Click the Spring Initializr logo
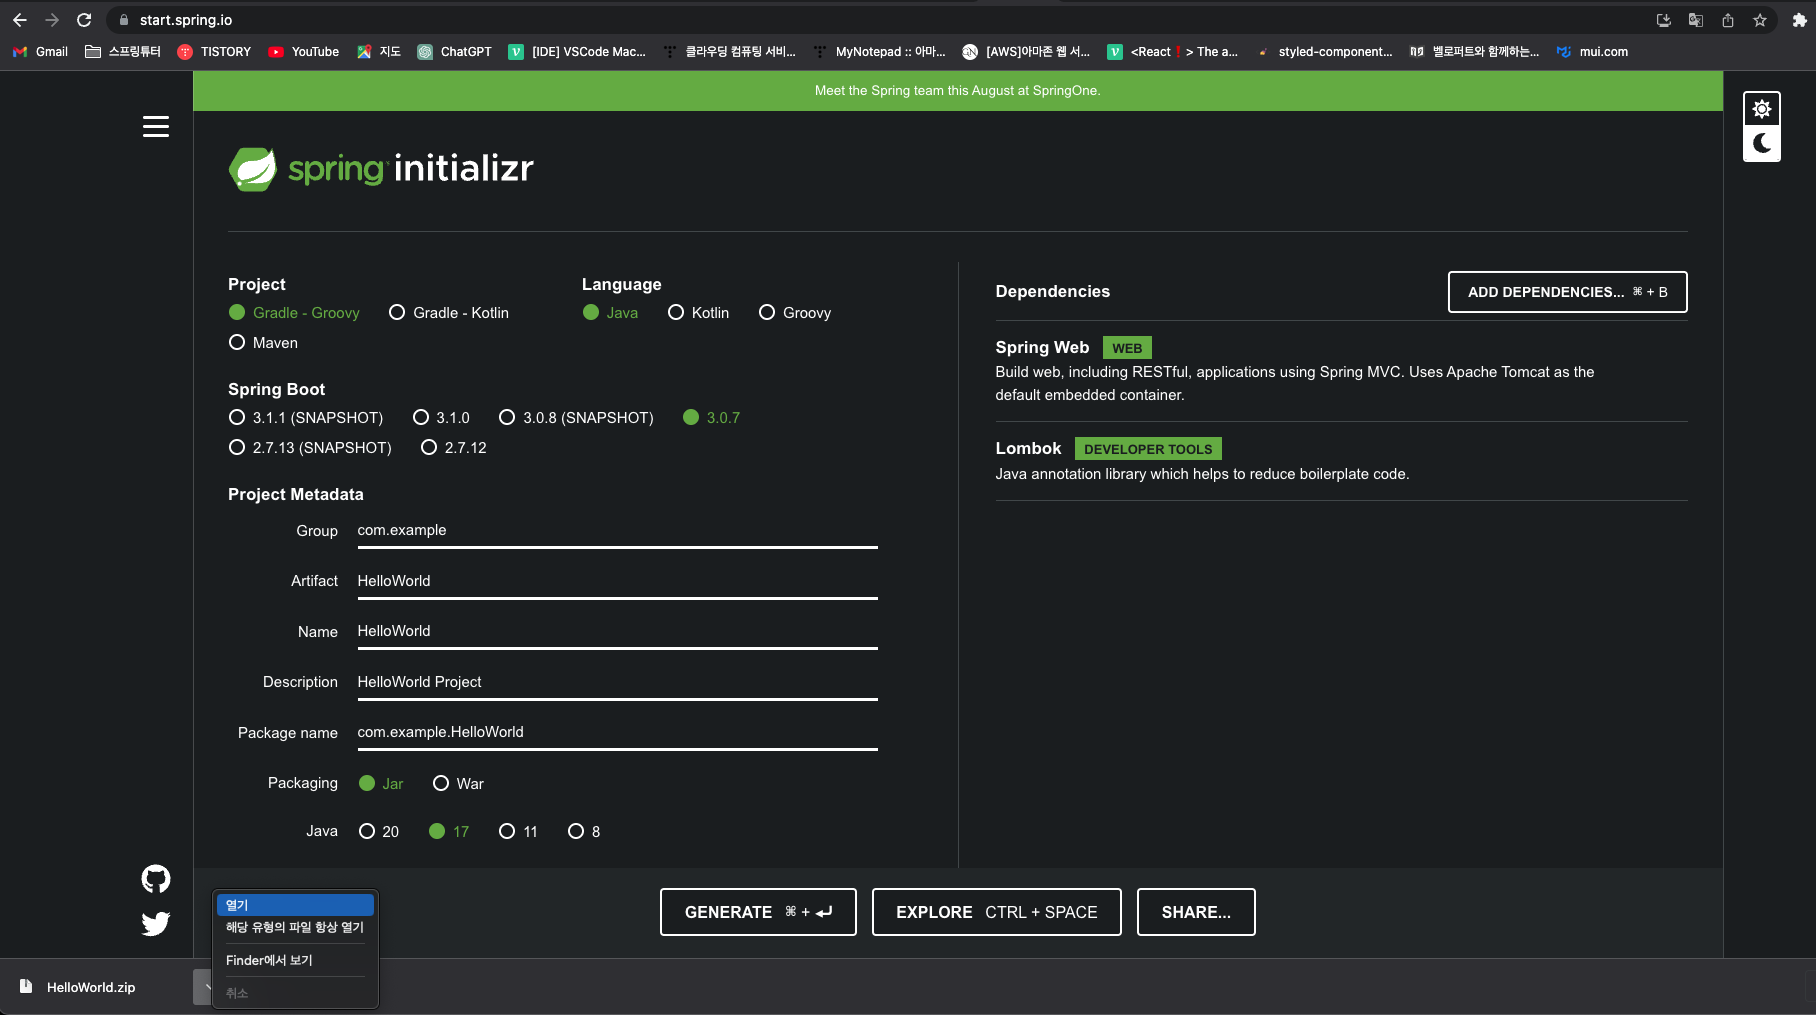1816x1015 pixels. pyautogui.click(x=381, y=168)
